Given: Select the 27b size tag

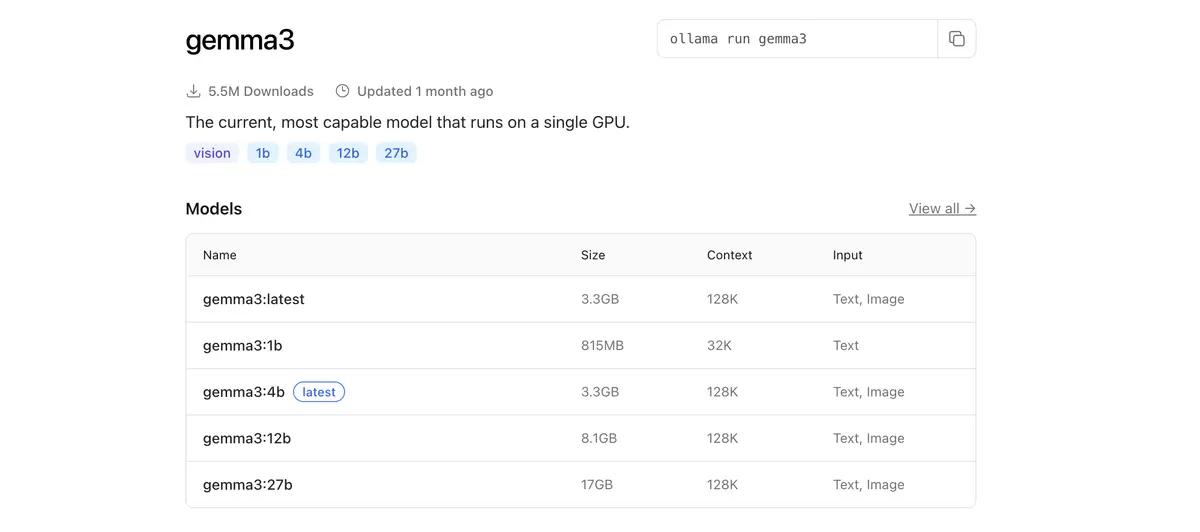Looking at the screenshot, I should tap(396, 153).
